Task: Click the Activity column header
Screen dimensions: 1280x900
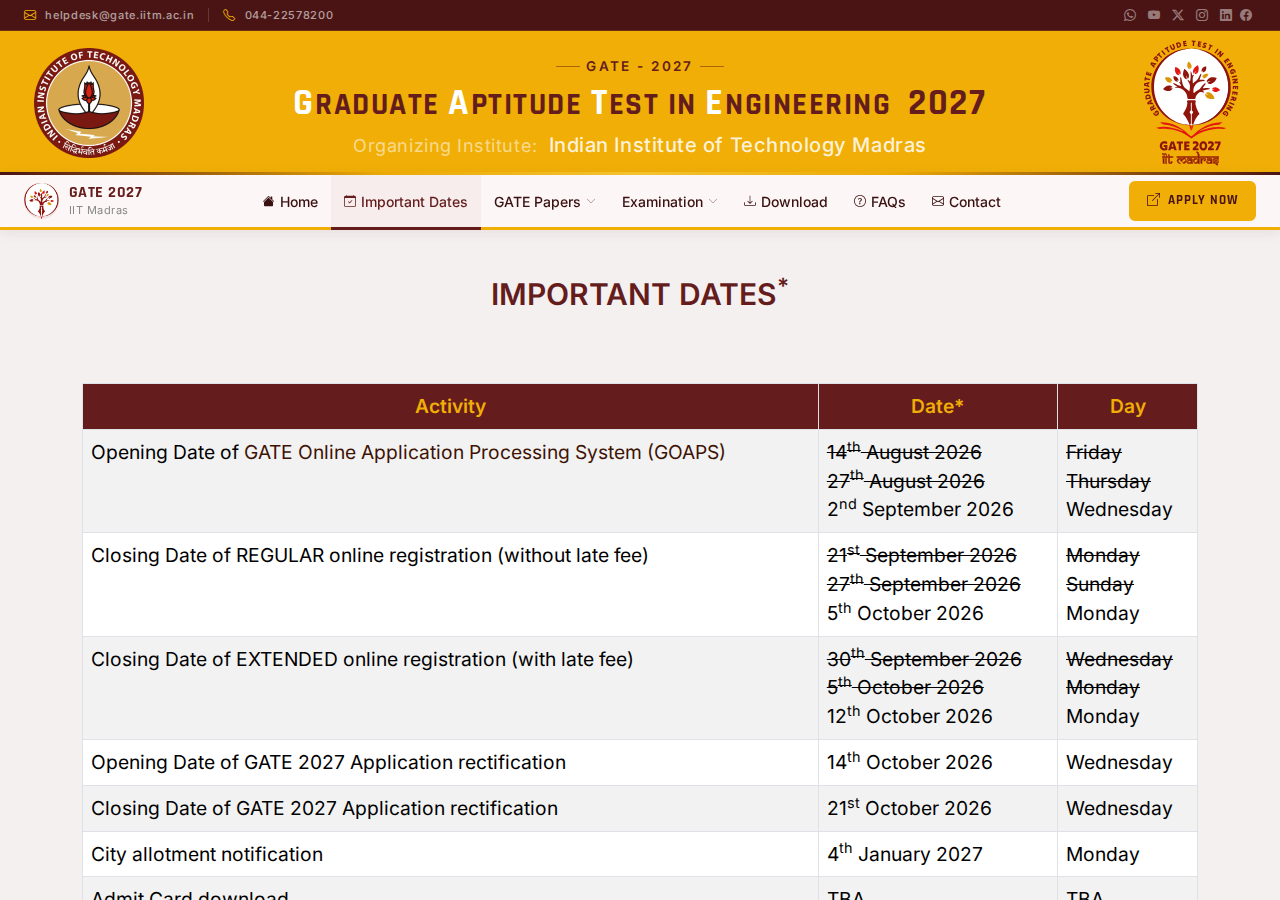Action: [450, 406]
